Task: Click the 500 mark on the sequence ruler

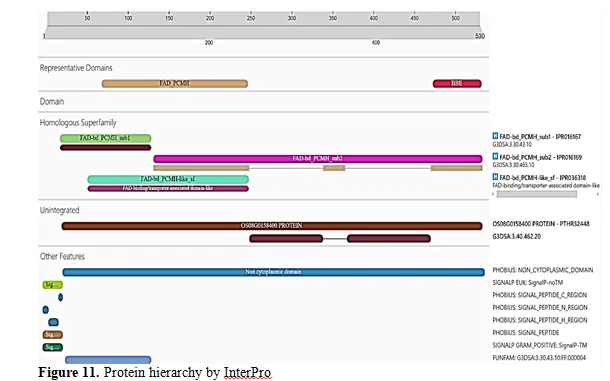Action: pyautogui.click(x=456, y=18)
